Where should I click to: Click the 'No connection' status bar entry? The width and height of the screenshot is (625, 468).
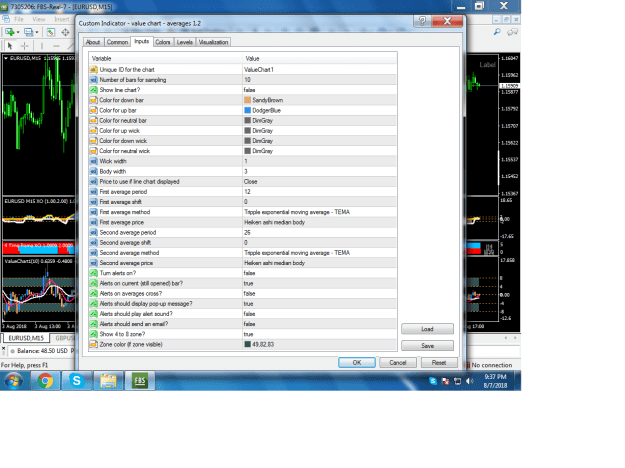coord(489,365)
